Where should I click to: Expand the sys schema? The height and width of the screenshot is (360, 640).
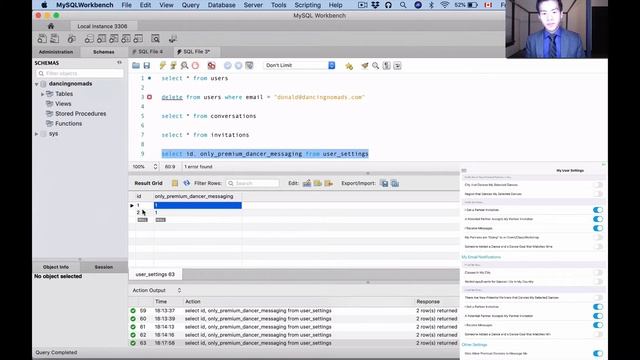tap(37, 134)
